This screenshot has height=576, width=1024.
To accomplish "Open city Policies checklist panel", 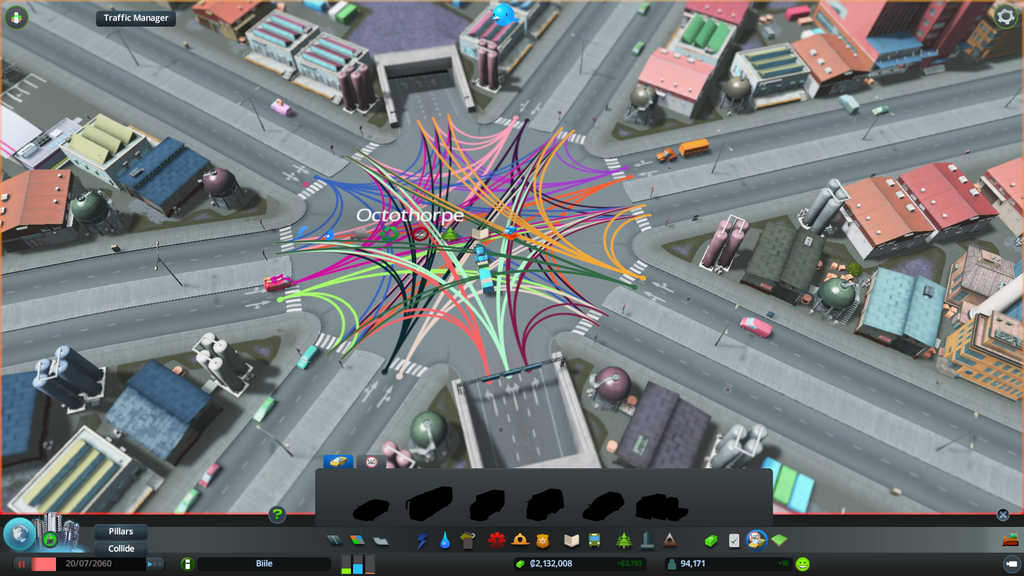I will [x=734, y=540].
